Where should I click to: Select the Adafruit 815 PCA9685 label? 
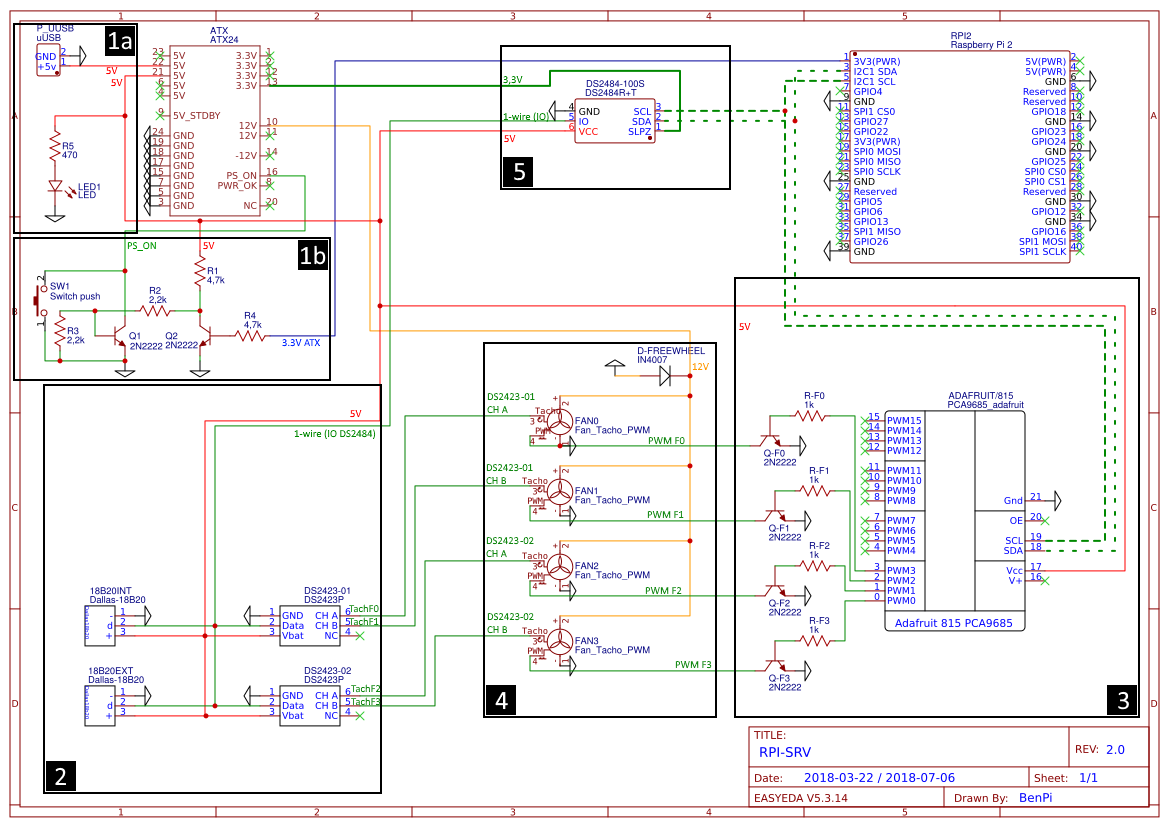click(x=953, y=623)
